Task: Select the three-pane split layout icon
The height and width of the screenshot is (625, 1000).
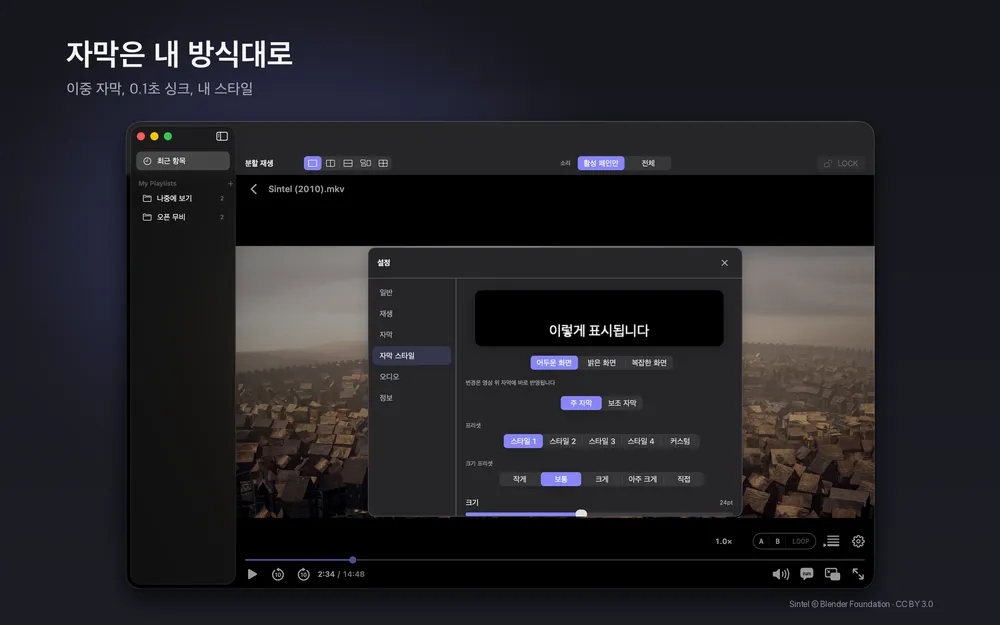Action: coord(365,163)
